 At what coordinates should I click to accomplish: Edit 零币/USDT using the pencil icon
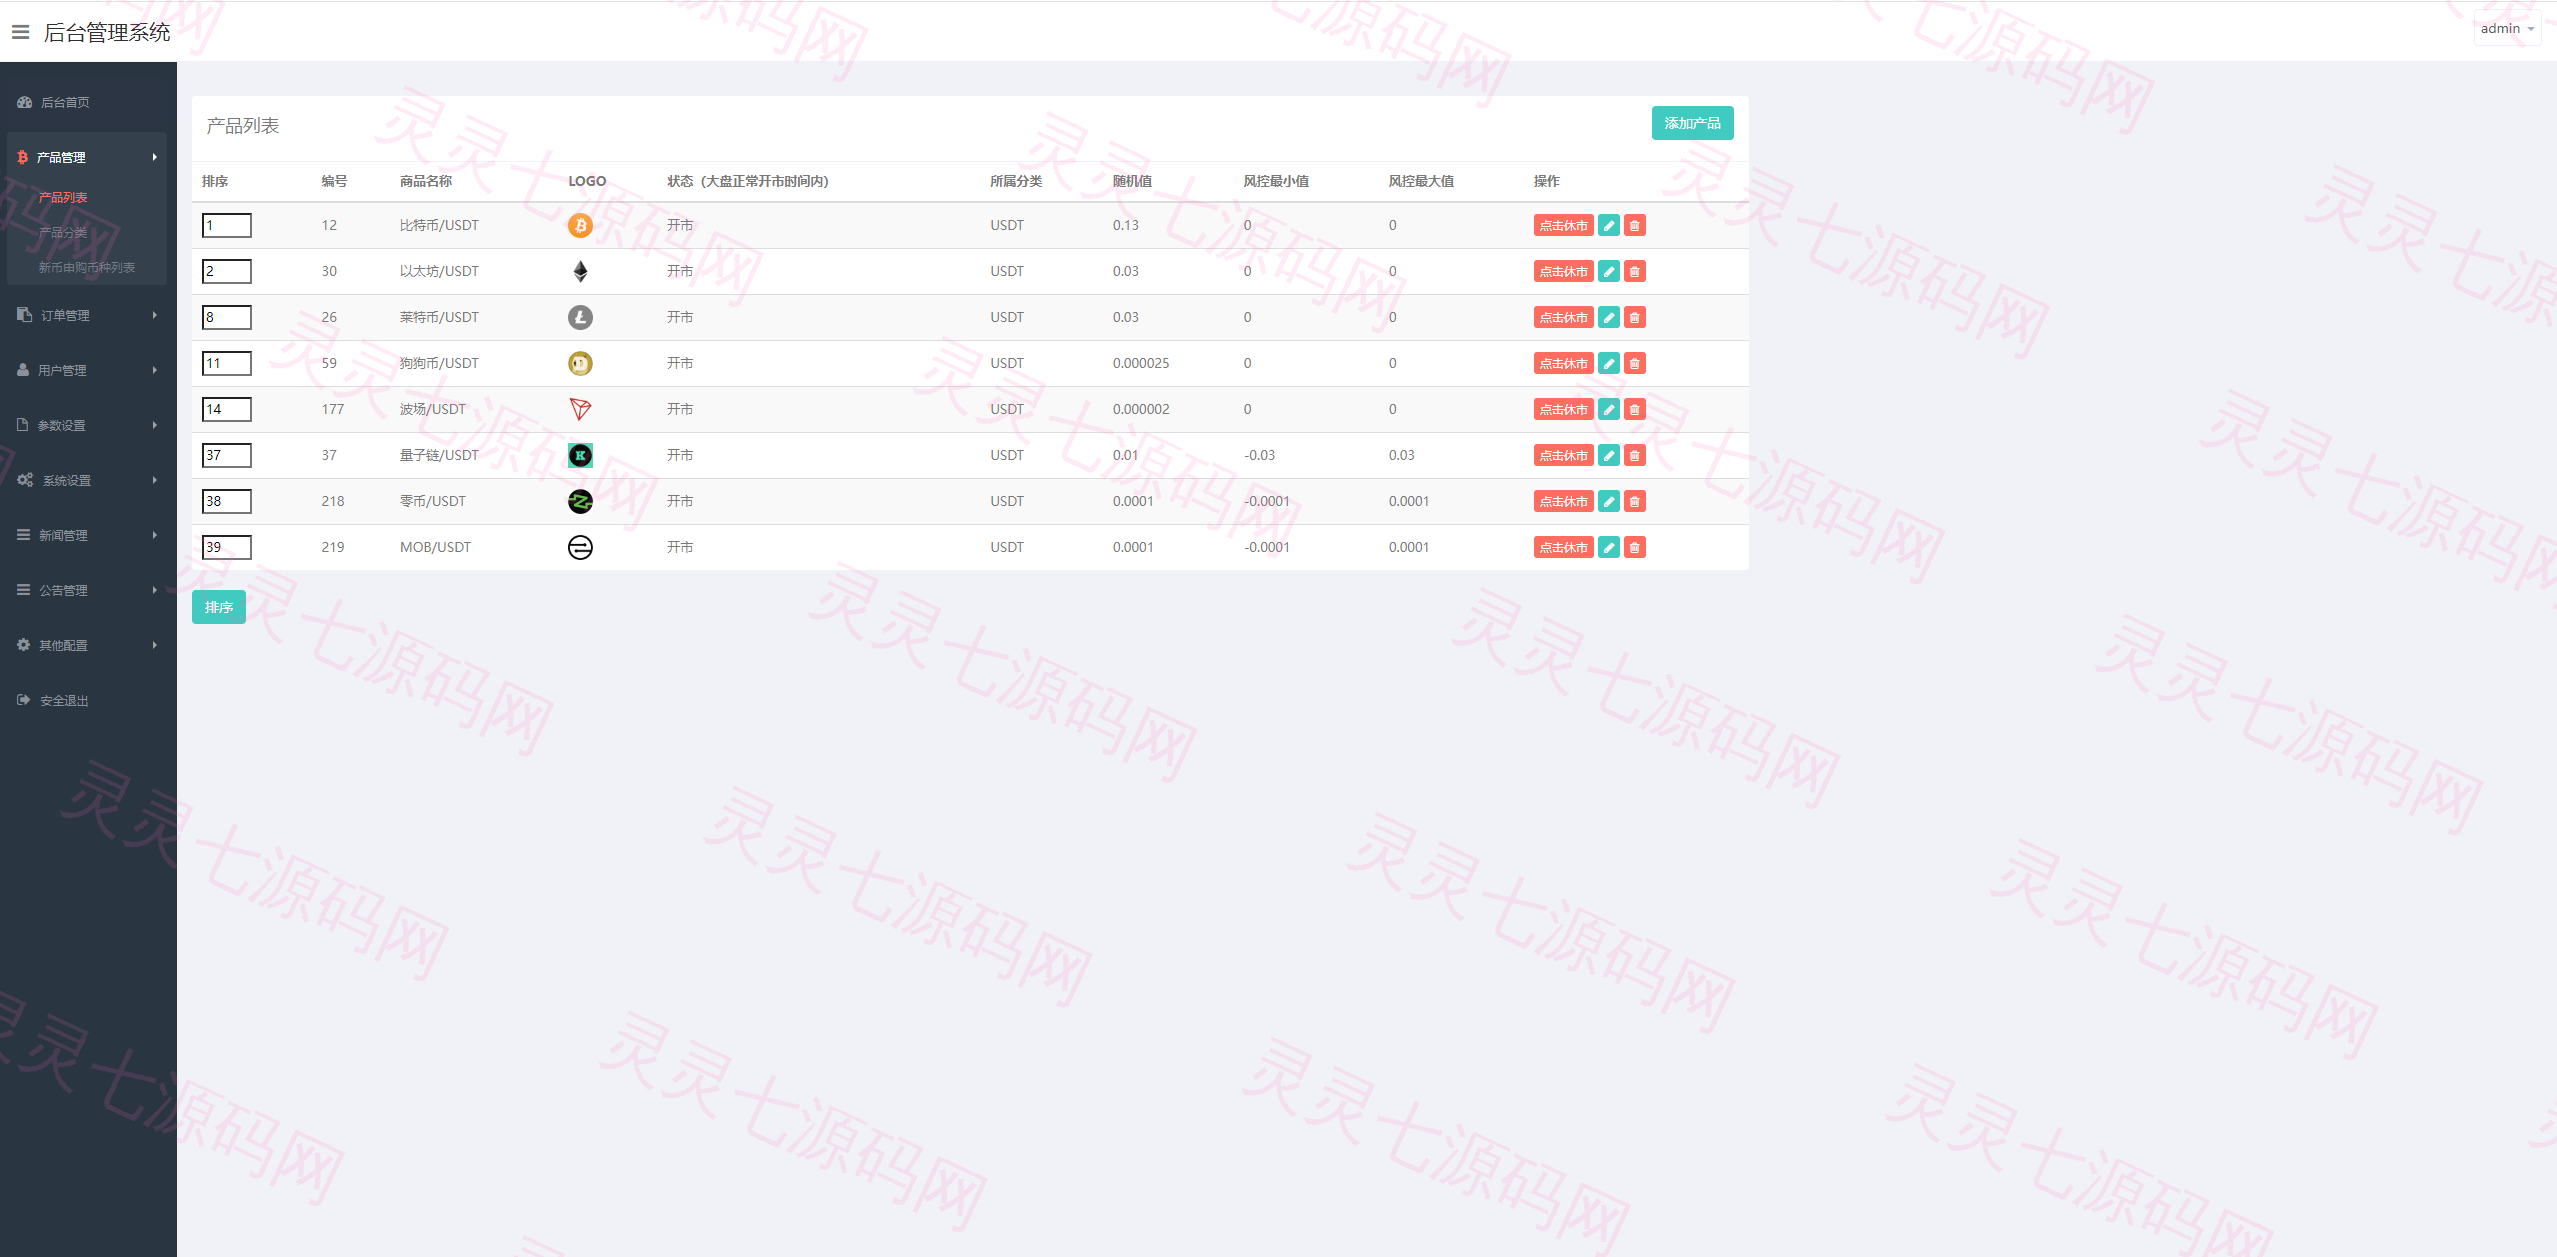point(1608,501)
